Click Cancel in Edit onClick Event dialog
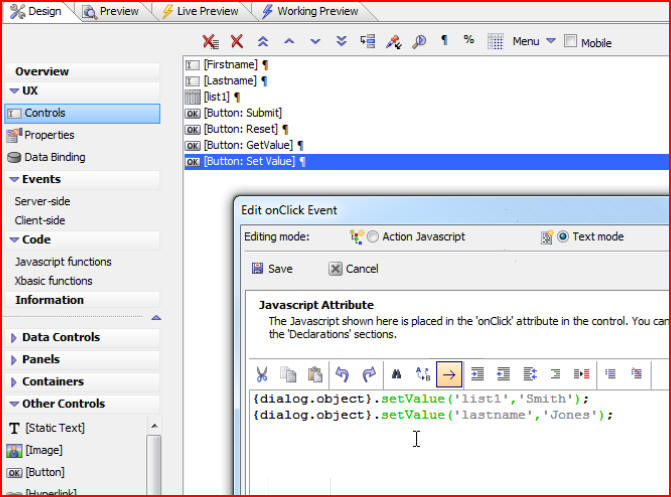The width and height of the screenshot is (671, 497). (x=353, y=269)
